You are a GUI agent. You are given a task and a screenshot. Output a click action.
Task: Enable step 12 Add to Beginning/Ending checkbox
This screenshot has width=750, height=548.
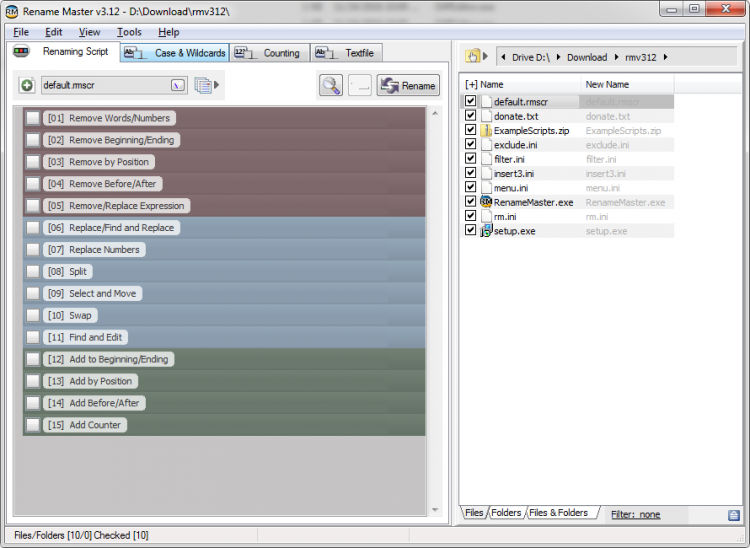coord(33,359)
